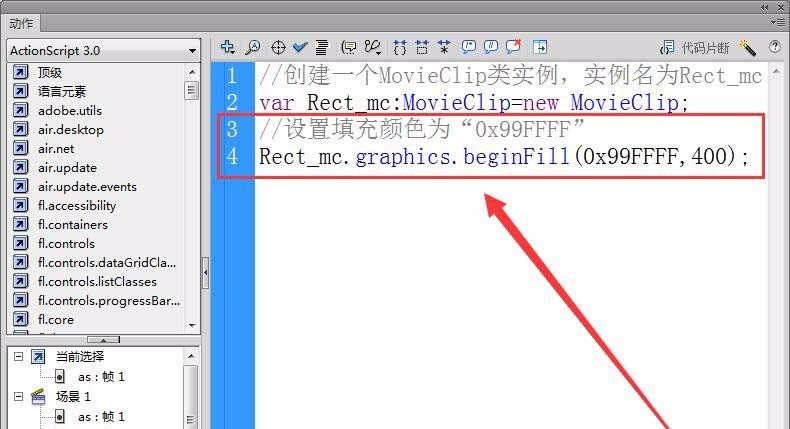Click line number 4 in gutter
The height and width of the screenshot is (429, 790).
pos(232,156)
